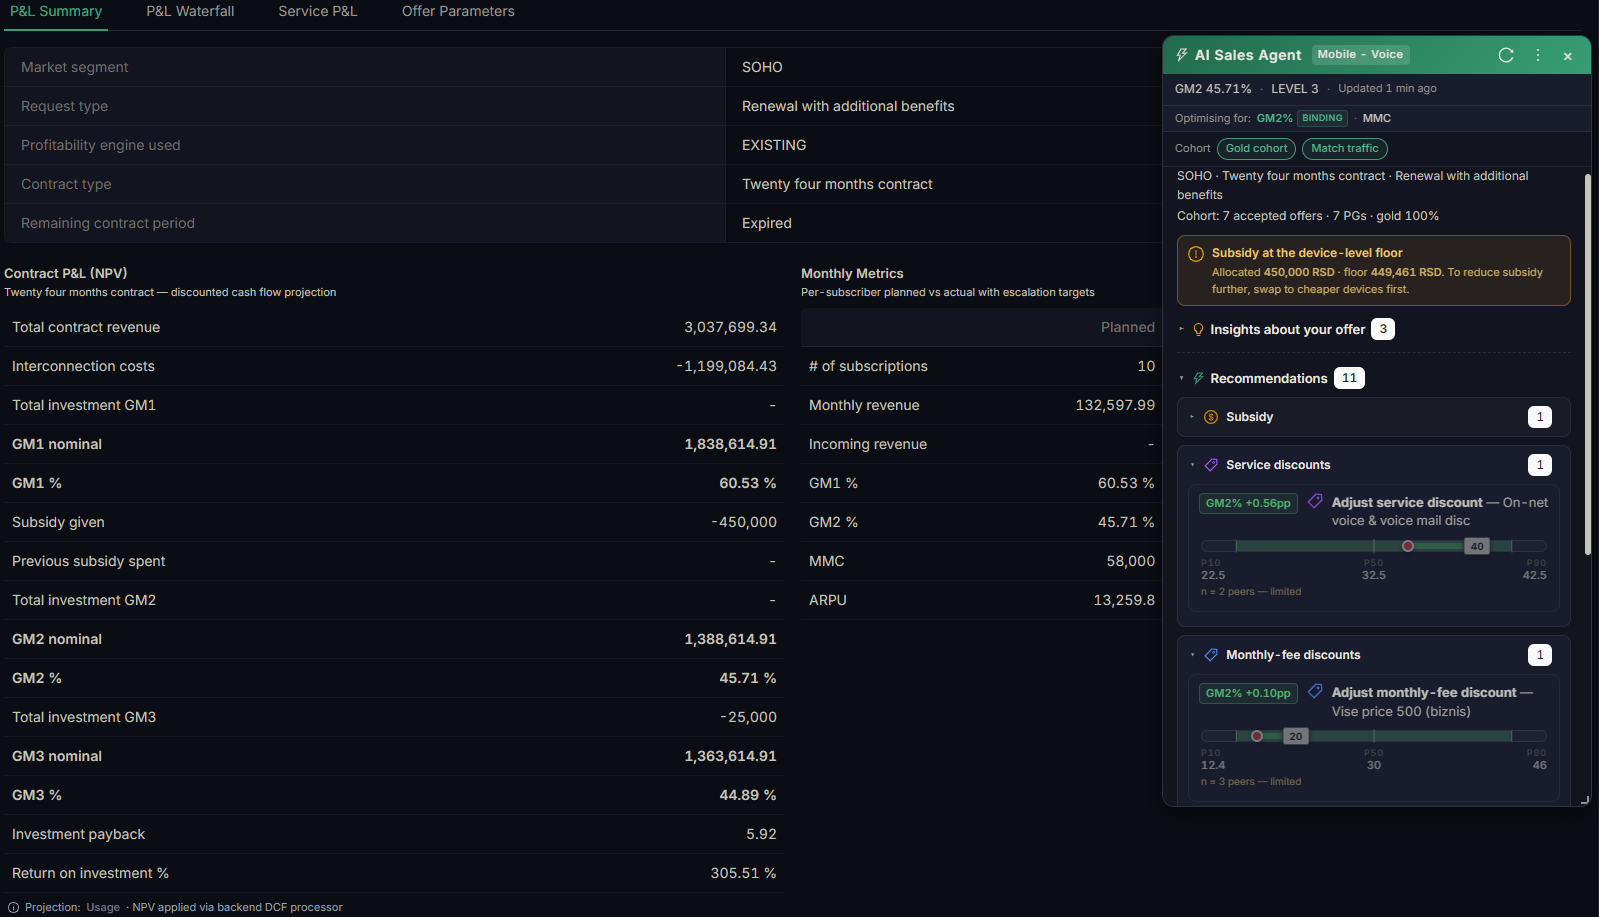Click the GM2% optimisation target
The width and height of the screenshot is (1599, 917).
[1274, 118]
